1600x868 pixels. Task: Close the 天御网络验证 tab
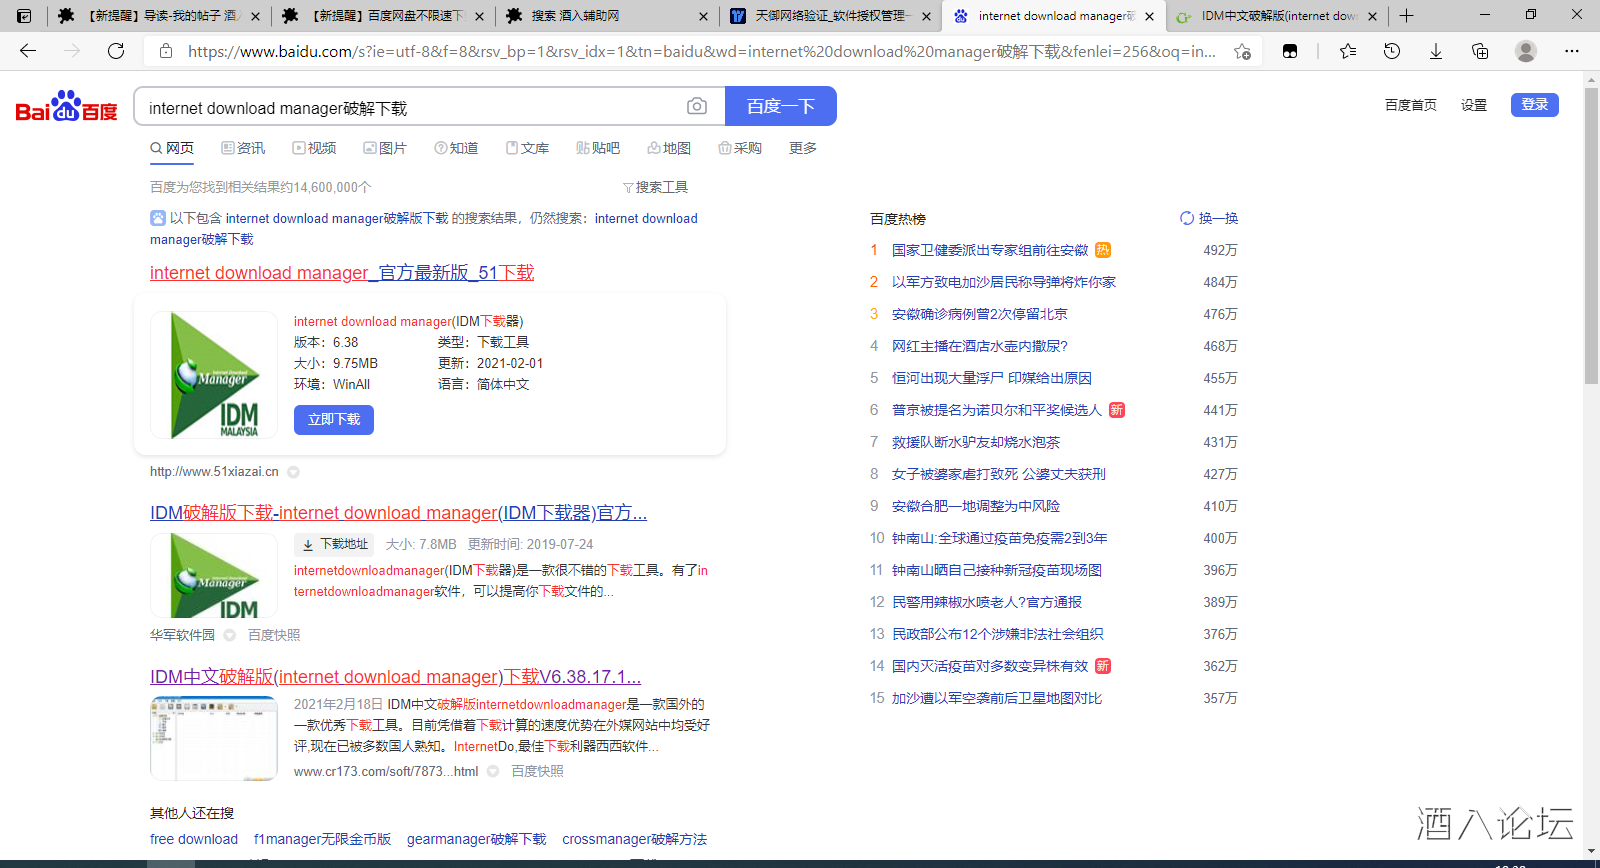(x=926, y=16)
